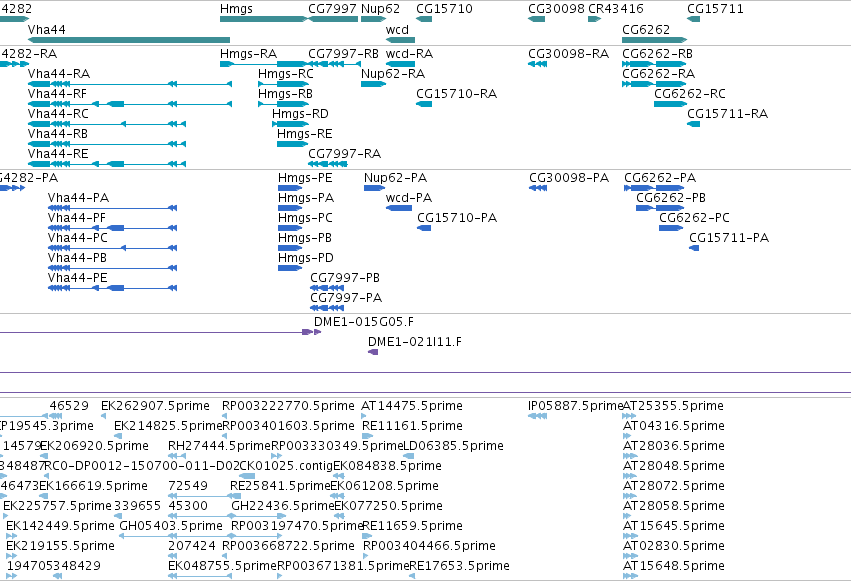The width and height of the screenshot is (851, 581).
Task: Click the CG30098 gene label
Action: pos(556,9)
